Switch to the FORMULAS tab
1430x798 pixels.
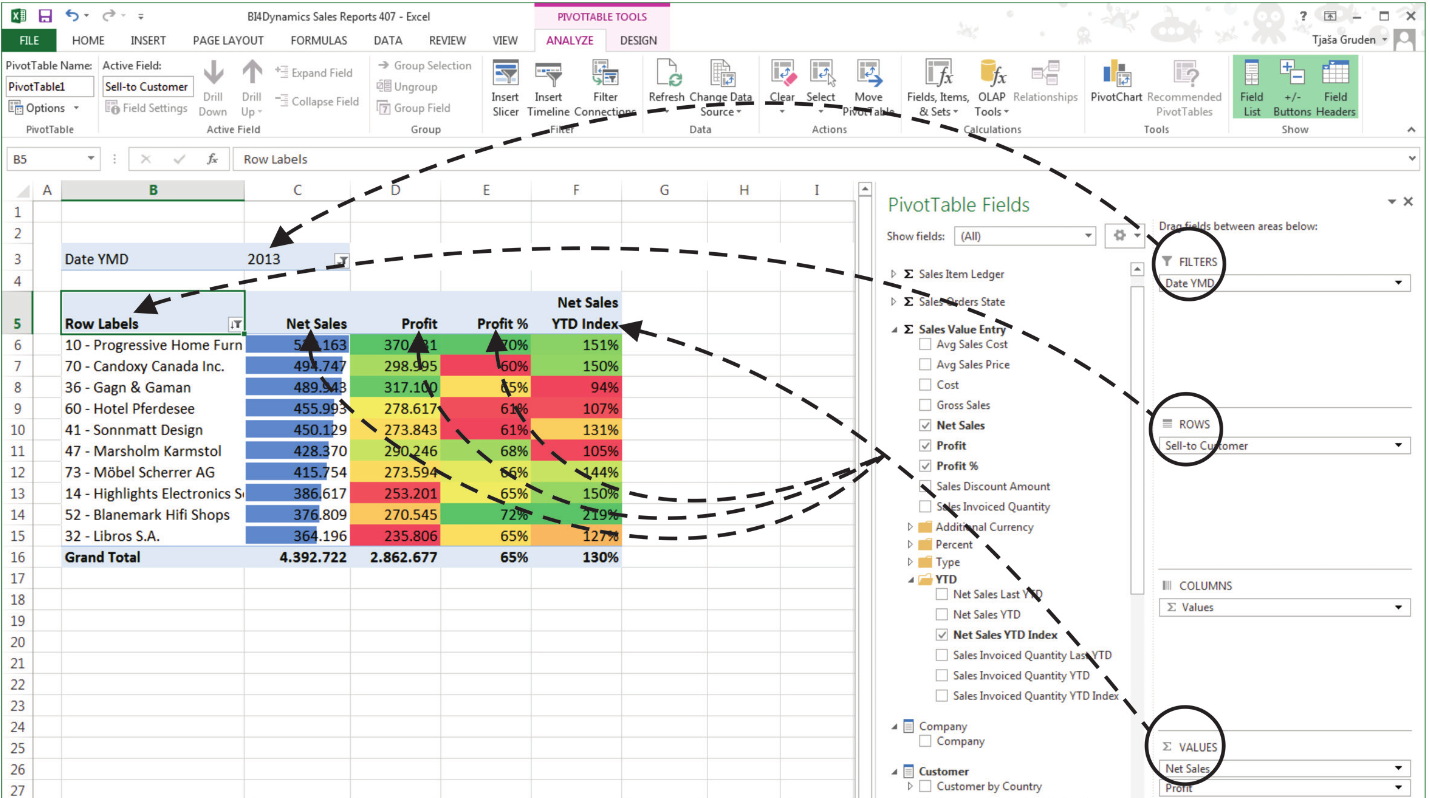(319, 41)
